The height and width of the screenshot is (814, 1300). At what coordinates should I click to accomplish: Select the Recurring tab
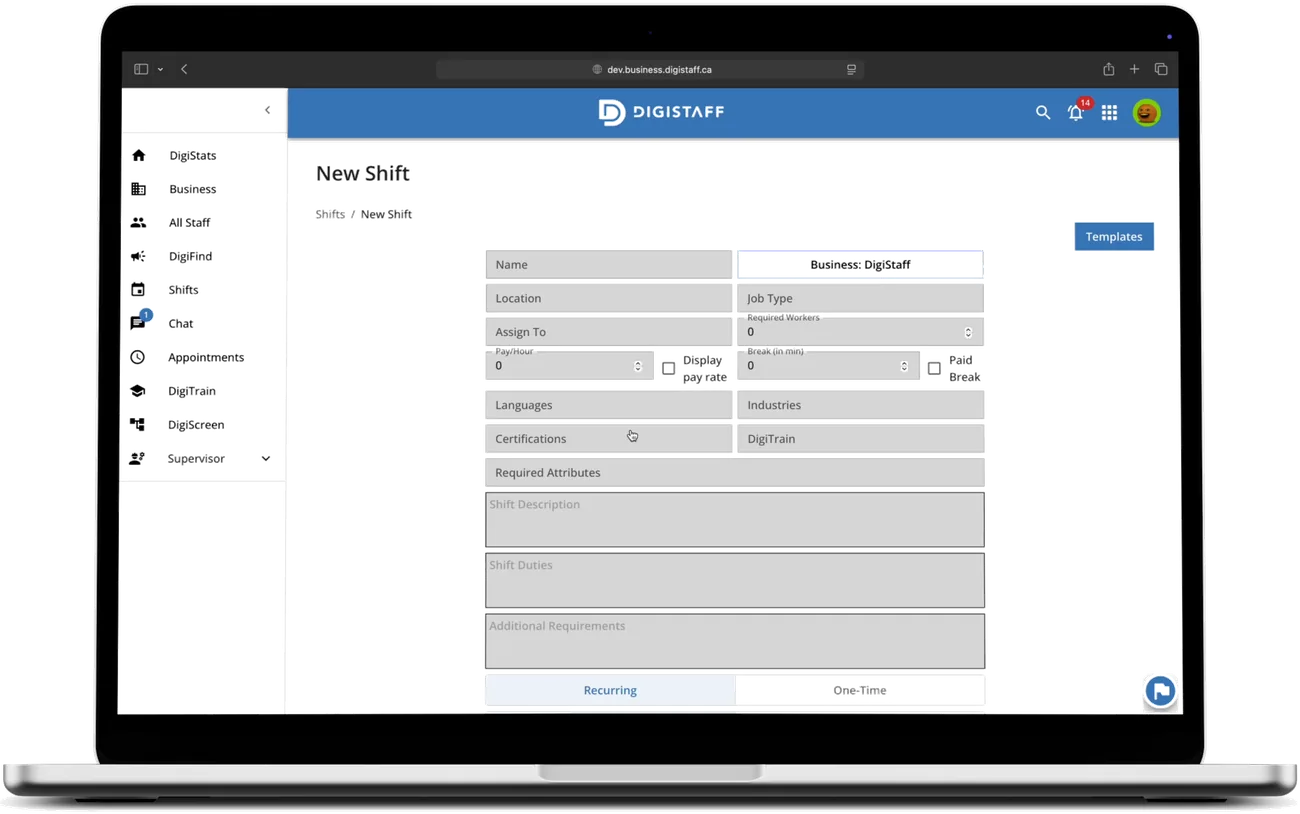(x=610, y=690)
